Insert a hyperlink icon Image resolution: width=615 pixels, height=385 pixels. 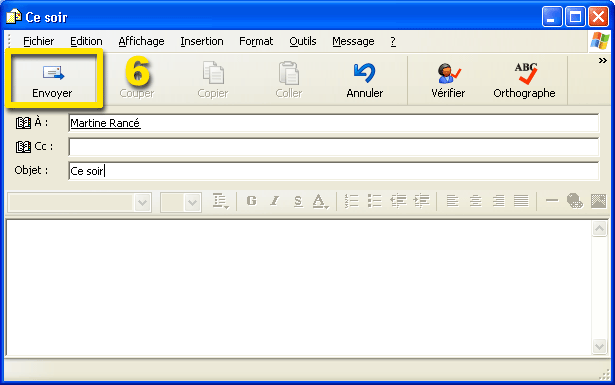tap(575, 201)
